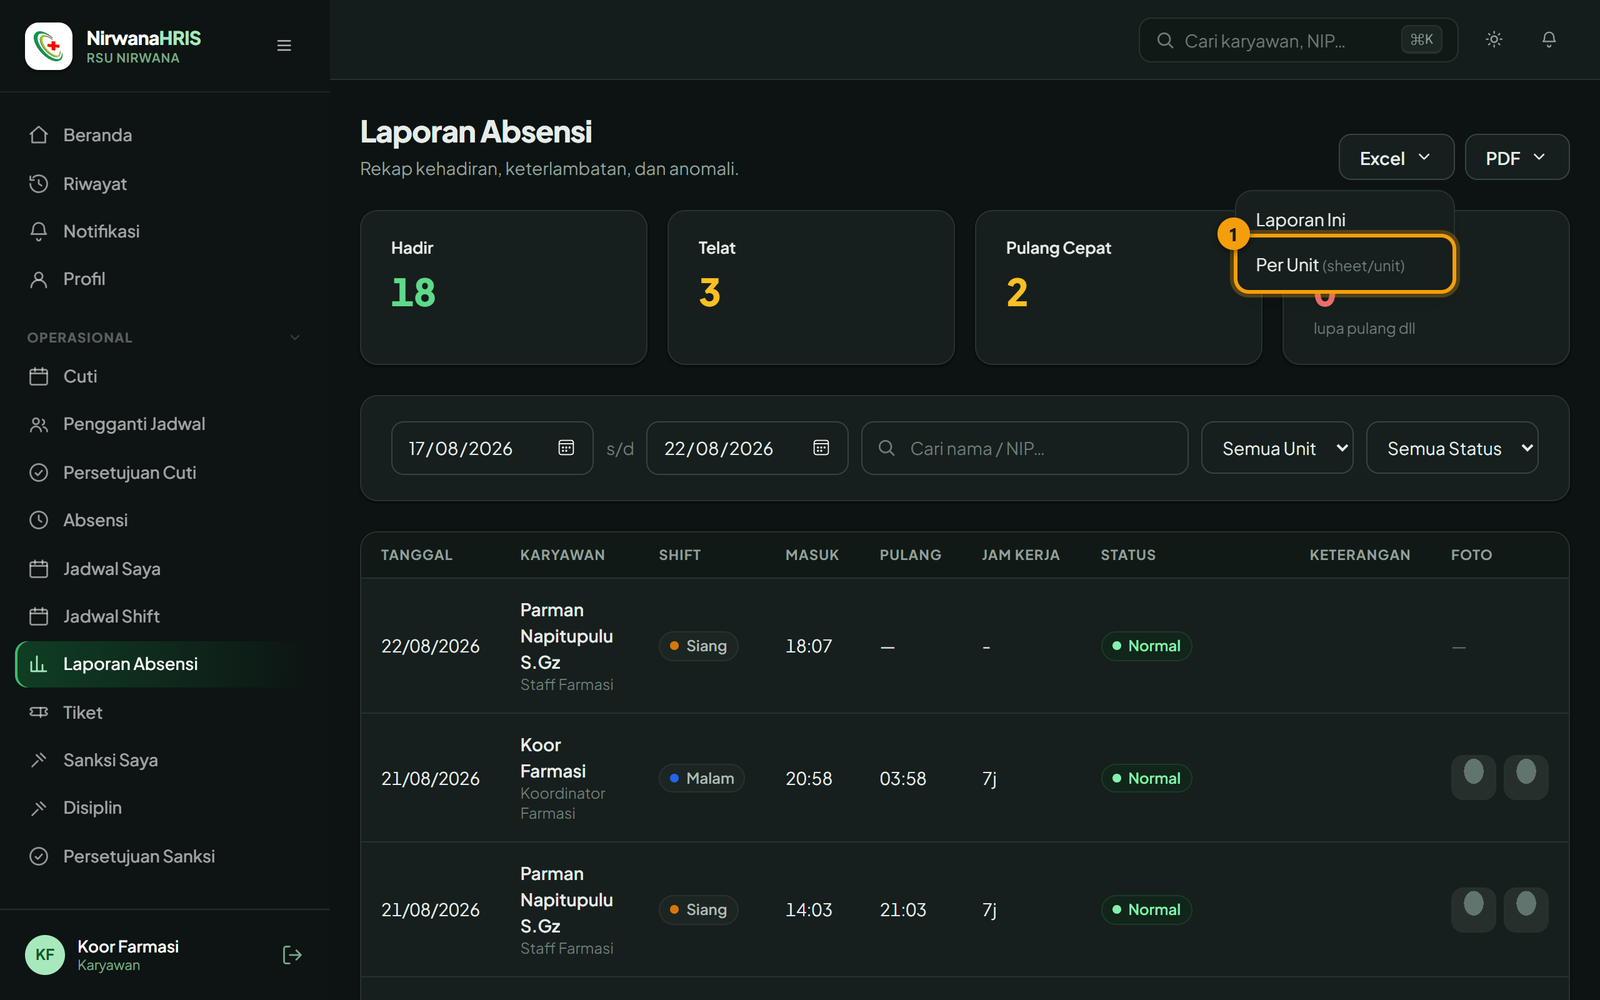Open Jadwal Shift page
This screenshot has height=1000, width=1600.
pos(165,617)
